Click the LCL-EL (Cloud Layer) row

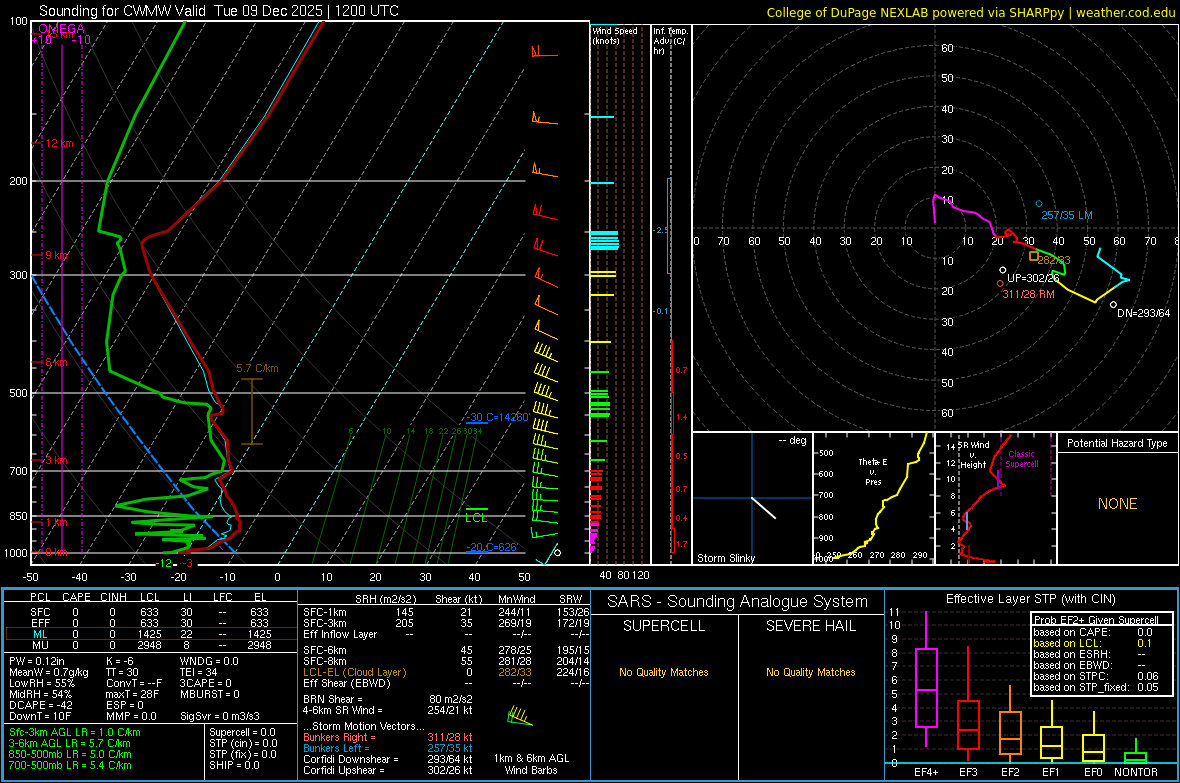(446, 672)
